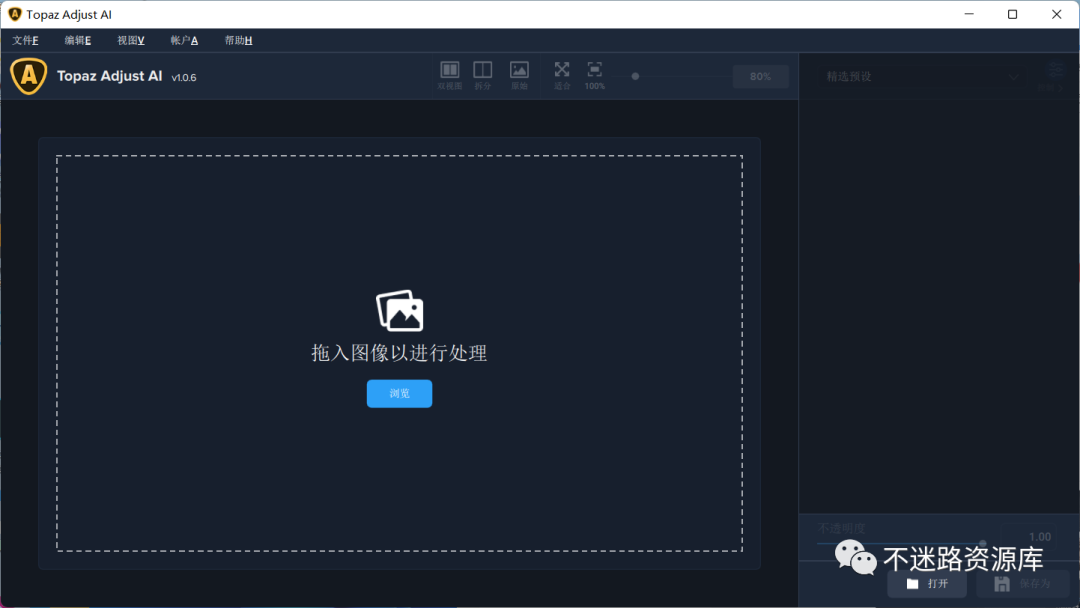This screenshot has height=608, width=1080.
Task: Select the 拆分 split view icon
Action: click(x=483, y=76)
